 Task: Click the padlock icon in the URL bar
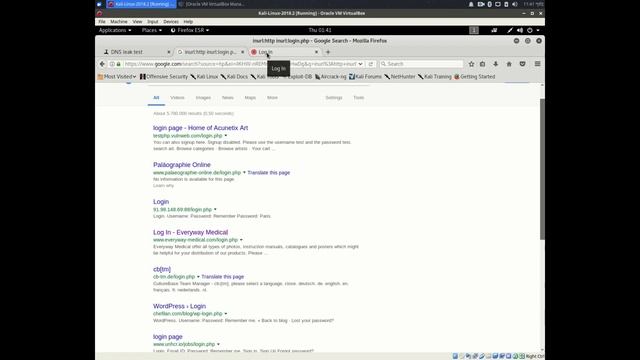pyautogui.click(x=118, y=64)
